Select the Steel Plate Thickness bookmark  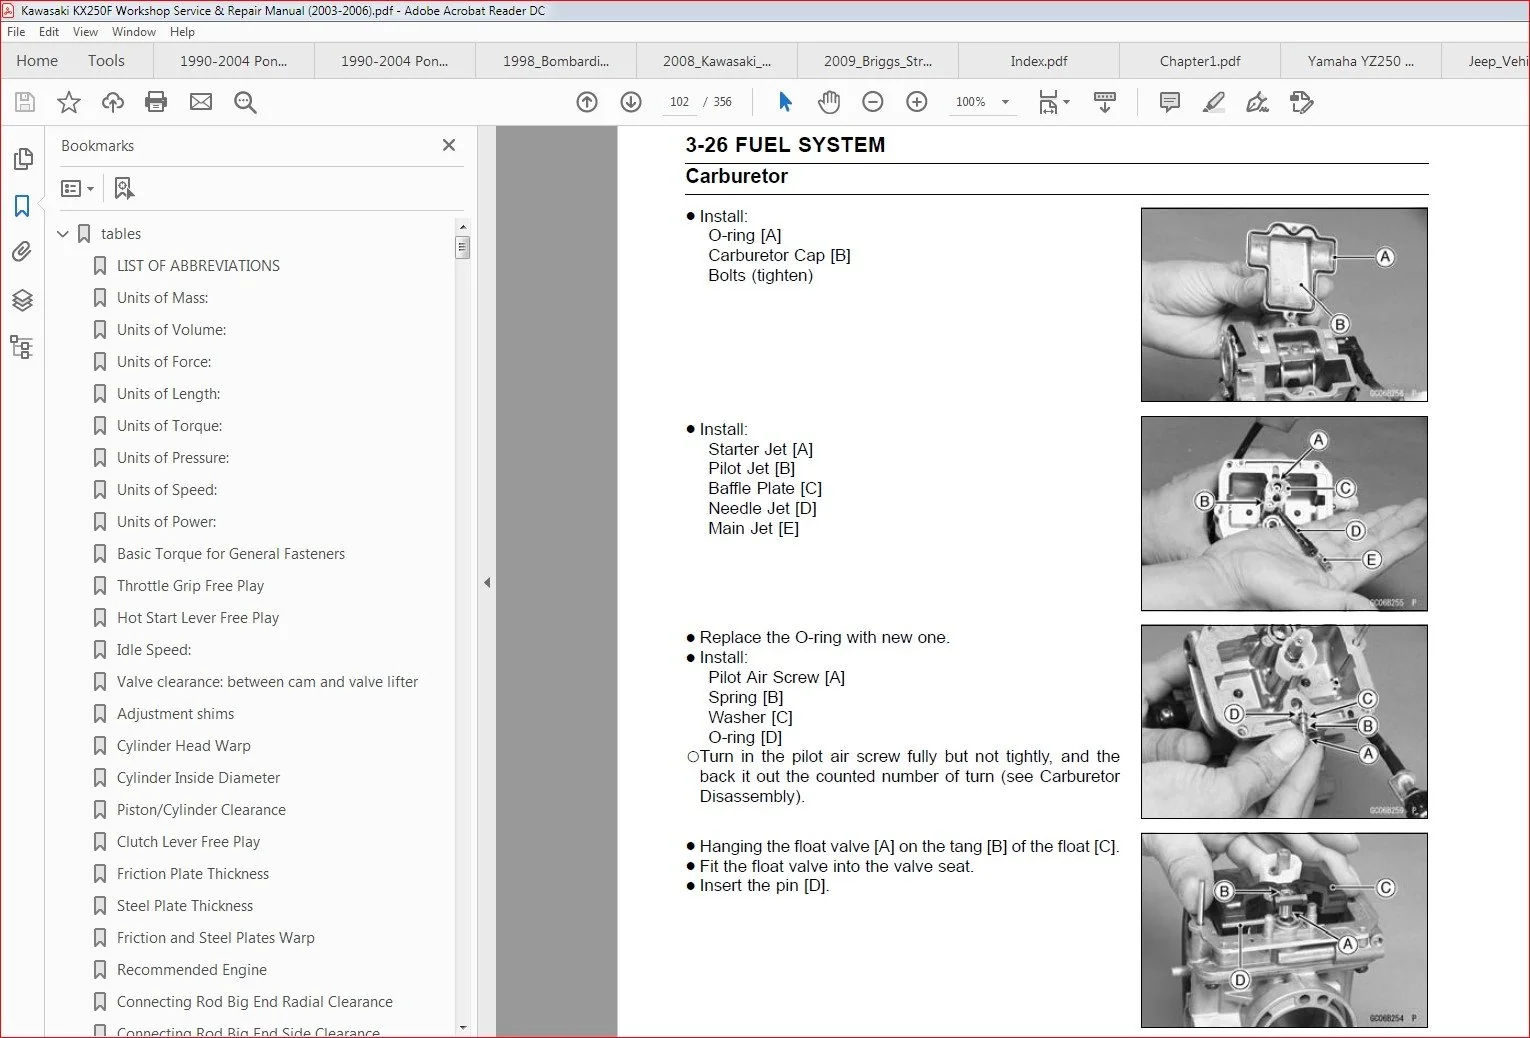[x=185, y=906]
